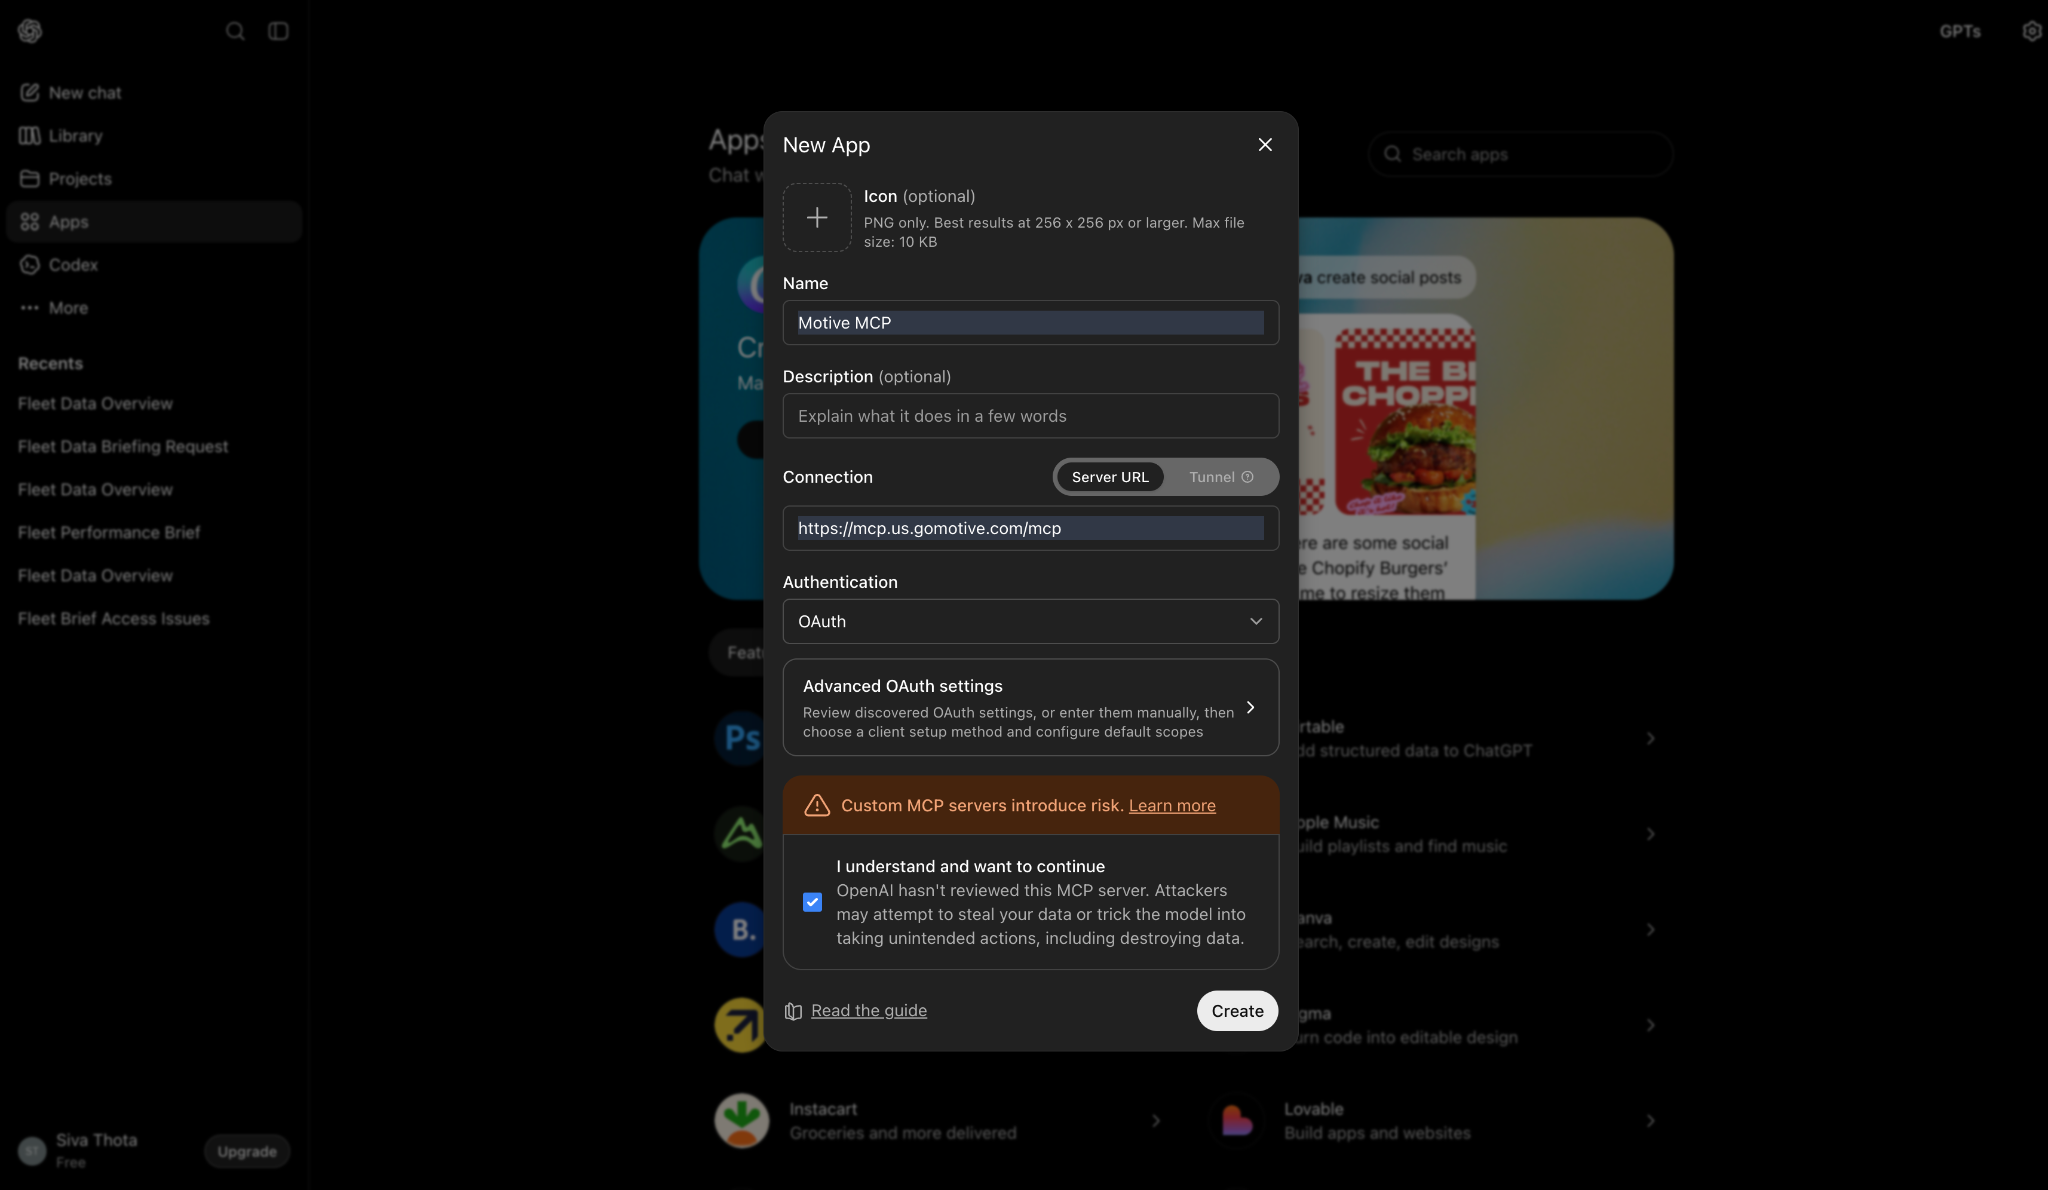Screen dimensions: 2048x1190
Task: Expand the Instacart row chevron
Action: (x=1155, y=1121)
